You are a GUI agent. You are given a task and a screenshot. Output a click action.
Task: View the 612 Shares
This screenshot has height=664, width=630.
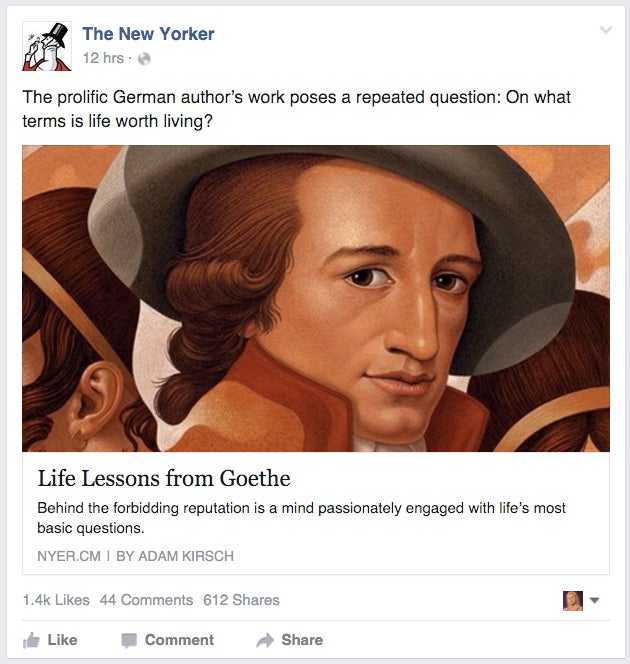(x=241, y=600)
